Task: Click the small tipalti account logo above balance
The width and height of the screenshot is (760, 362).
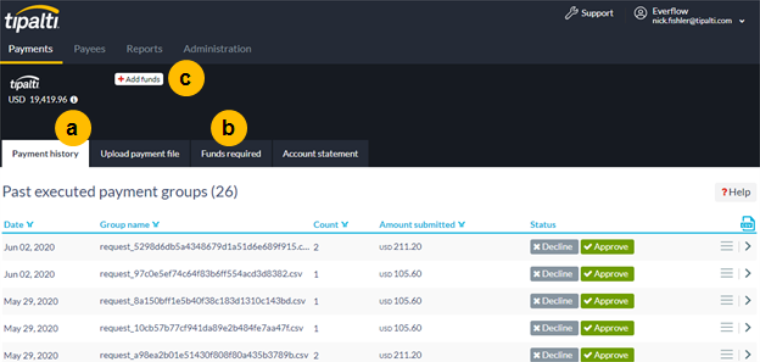Action: pyautogui.click(x=25, y=83)
